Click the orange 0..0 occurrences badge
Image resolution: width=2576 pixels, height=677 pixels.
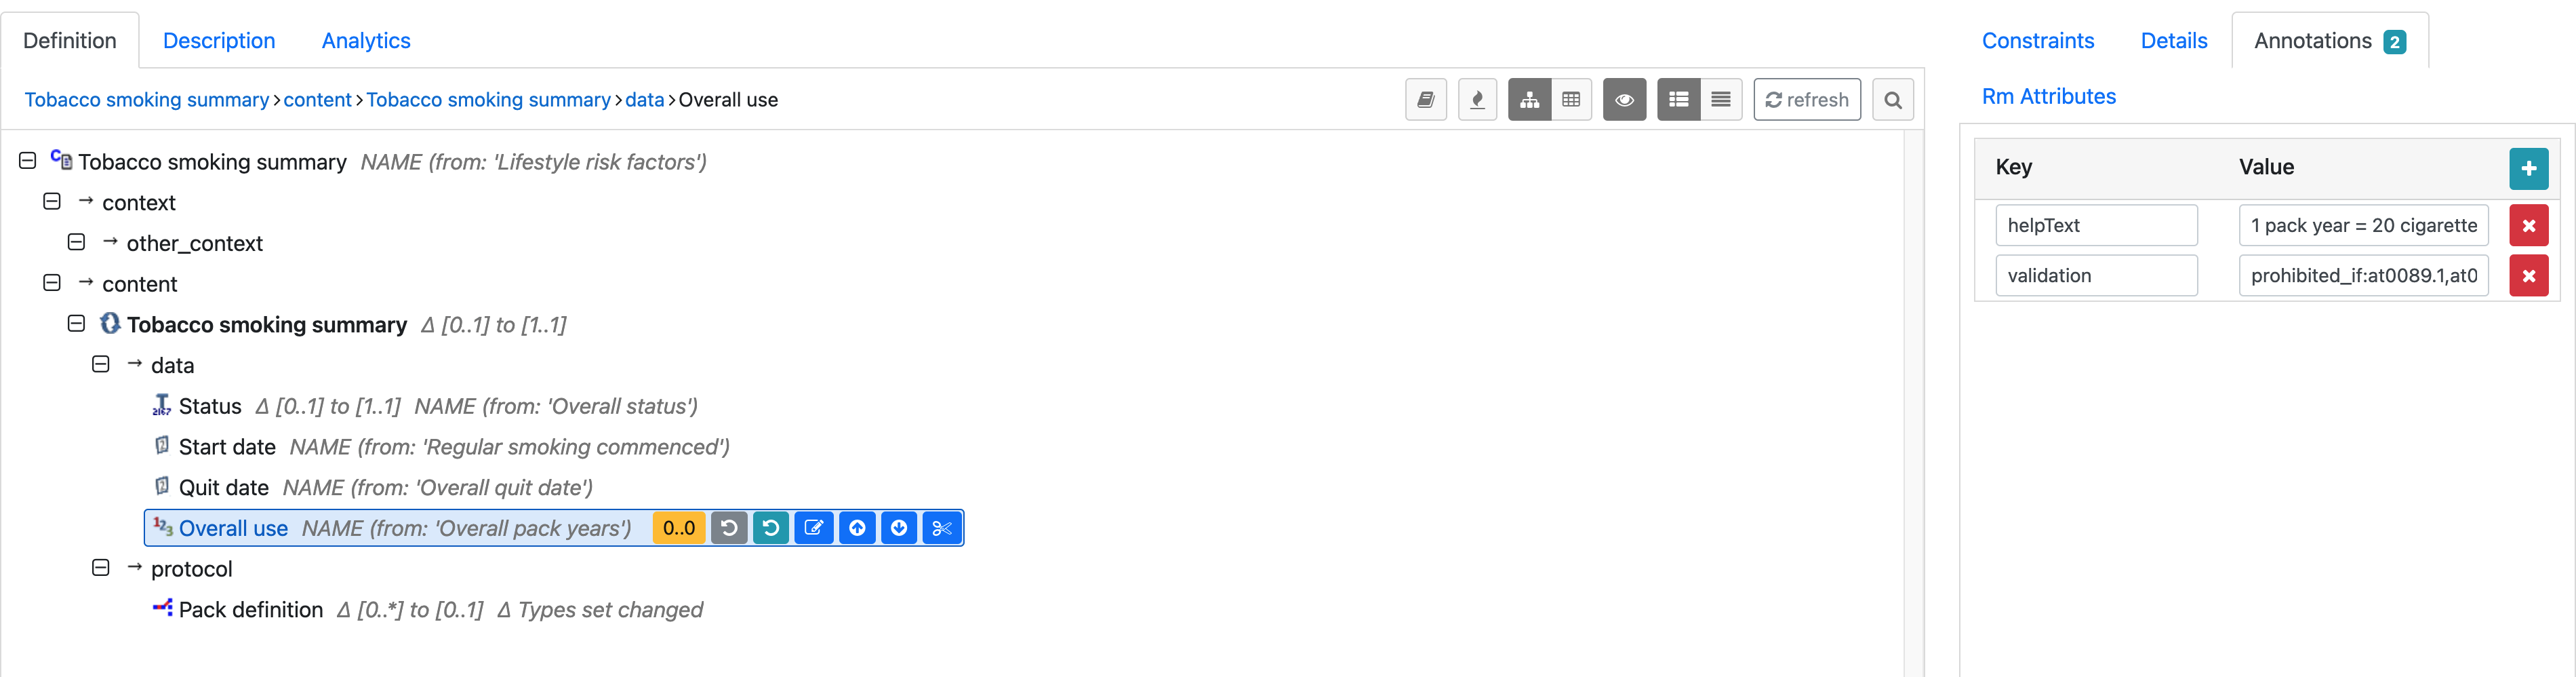click(679, 527)
